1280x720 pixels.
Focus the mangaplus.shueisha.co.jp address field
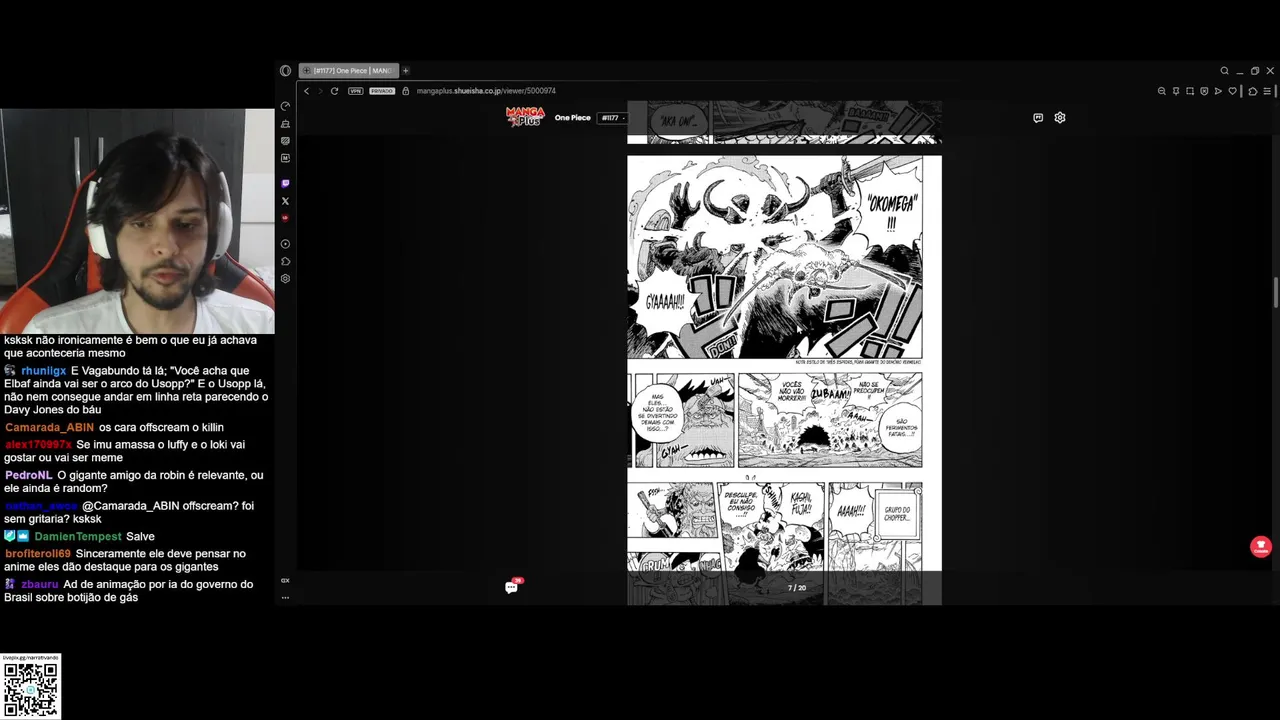click(x=486, y=91)
